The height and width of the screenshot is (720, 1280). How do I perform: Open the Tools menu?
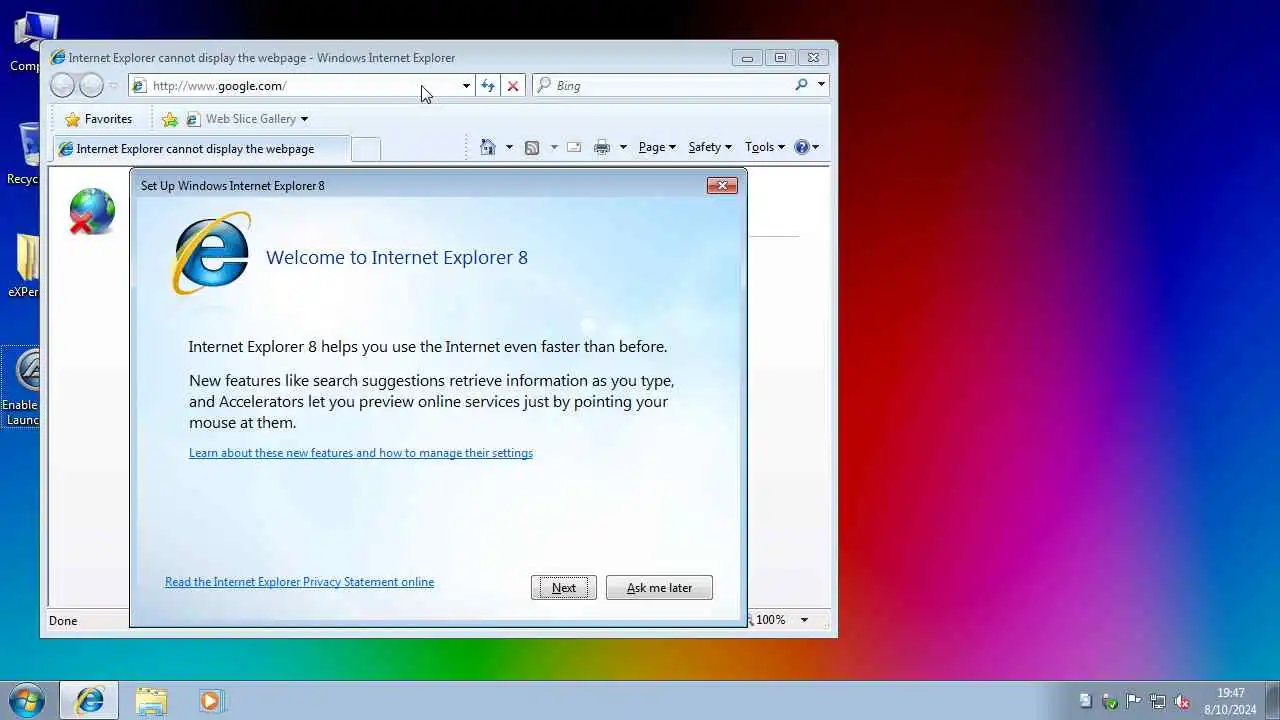click(x=765, y=147)
